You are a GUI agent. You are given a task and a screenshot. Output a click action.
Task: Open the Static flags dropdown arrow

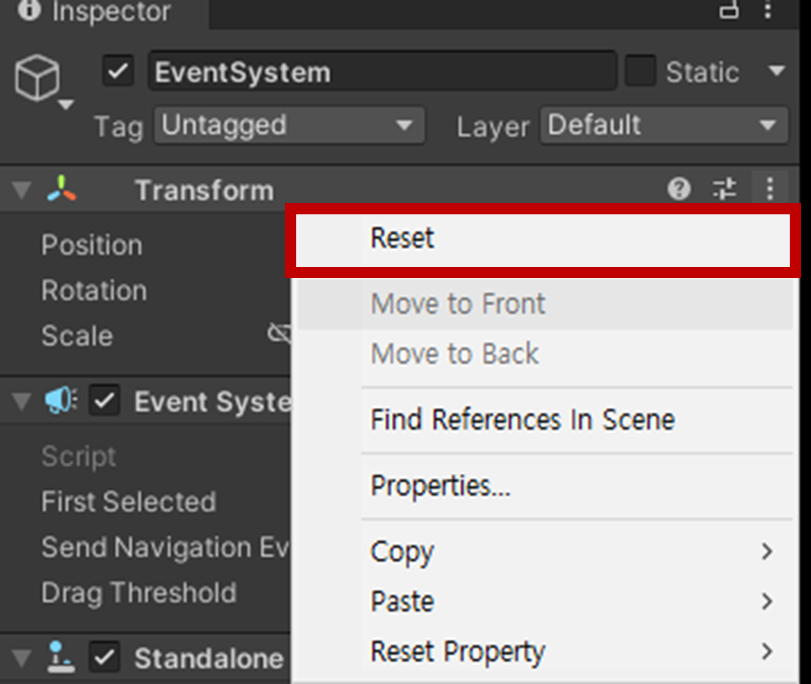pyautogui.click(x=777, y=70)
